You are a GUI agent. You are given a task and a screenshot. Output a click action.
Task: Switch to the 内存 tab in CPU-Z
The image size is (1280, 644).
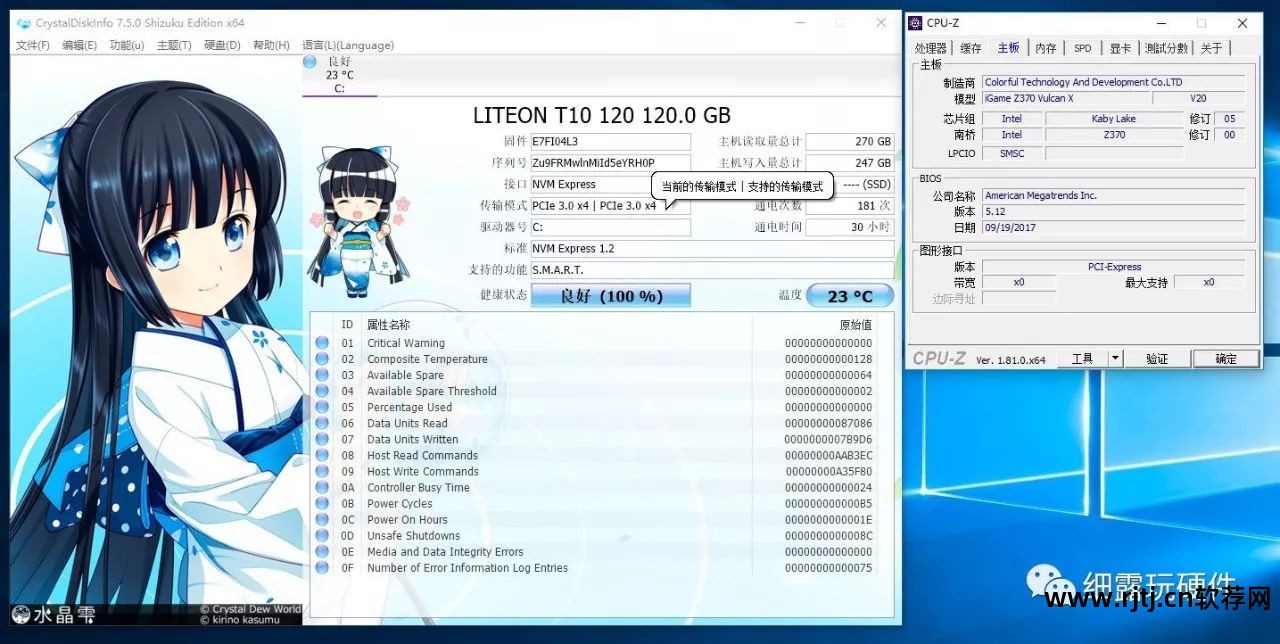1045,48
